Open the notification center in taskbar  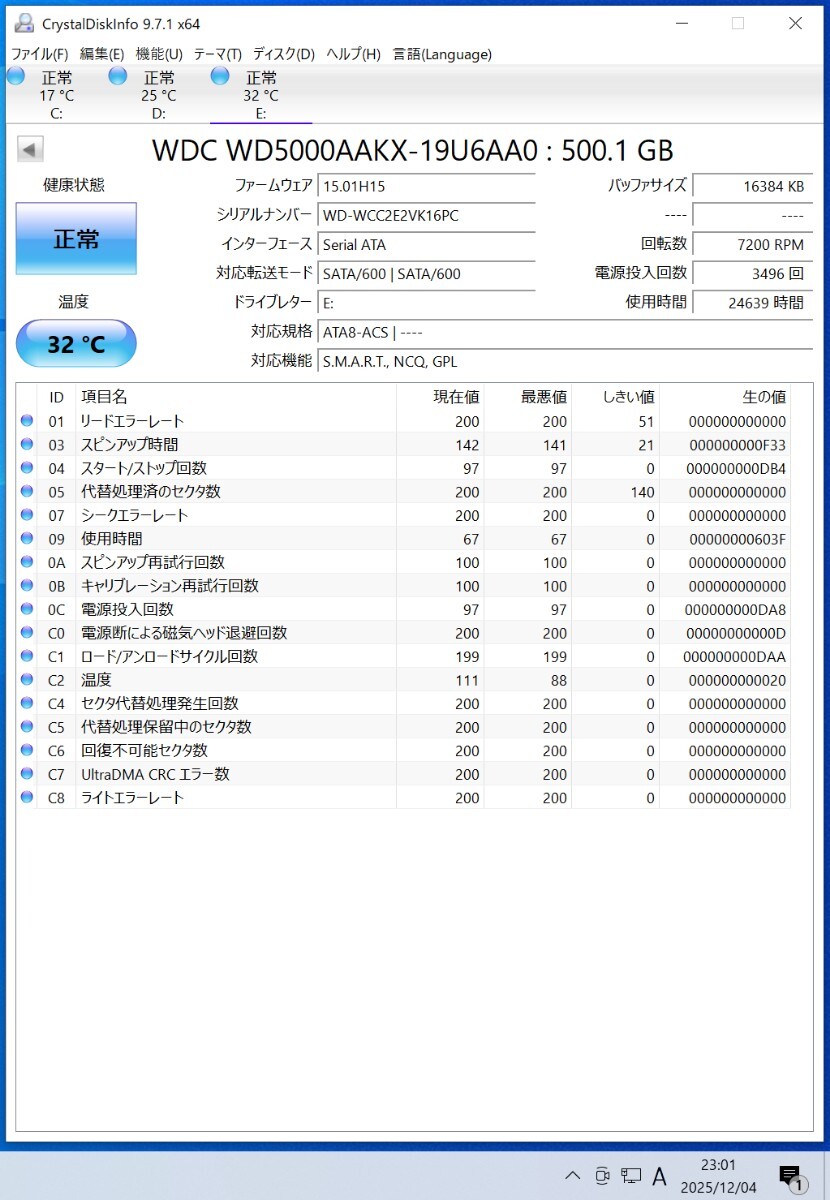pos(790,1179)
